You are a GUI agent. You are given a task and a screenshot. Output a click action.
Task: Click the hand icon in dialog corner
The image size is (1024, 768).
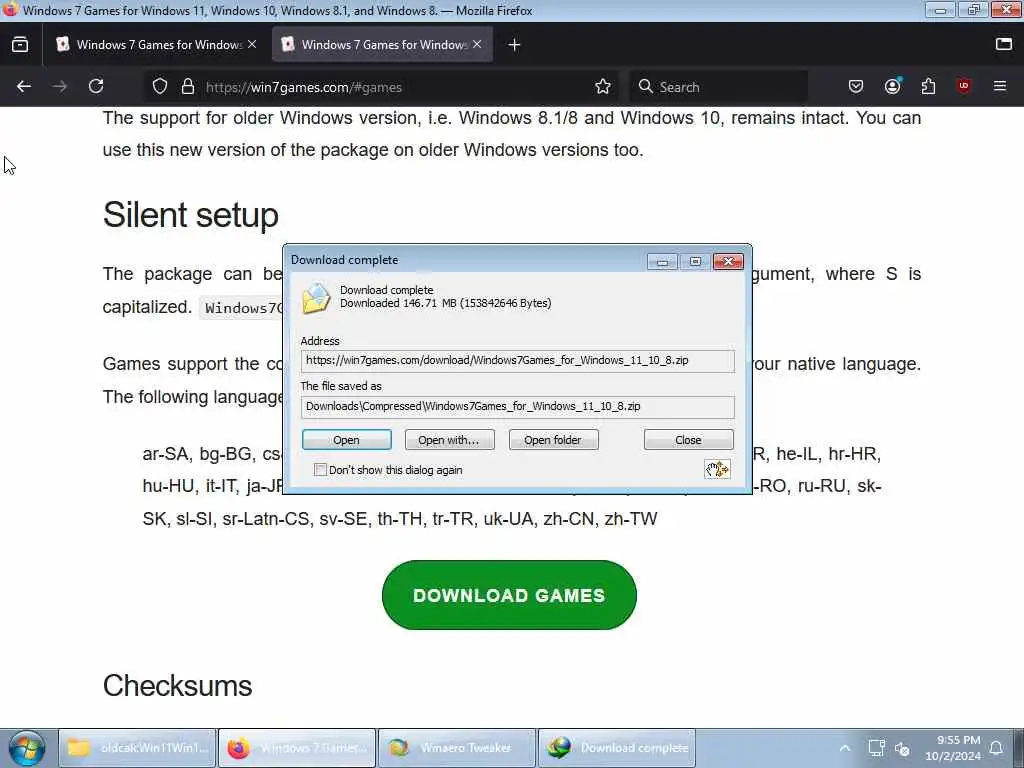(717, 469)
